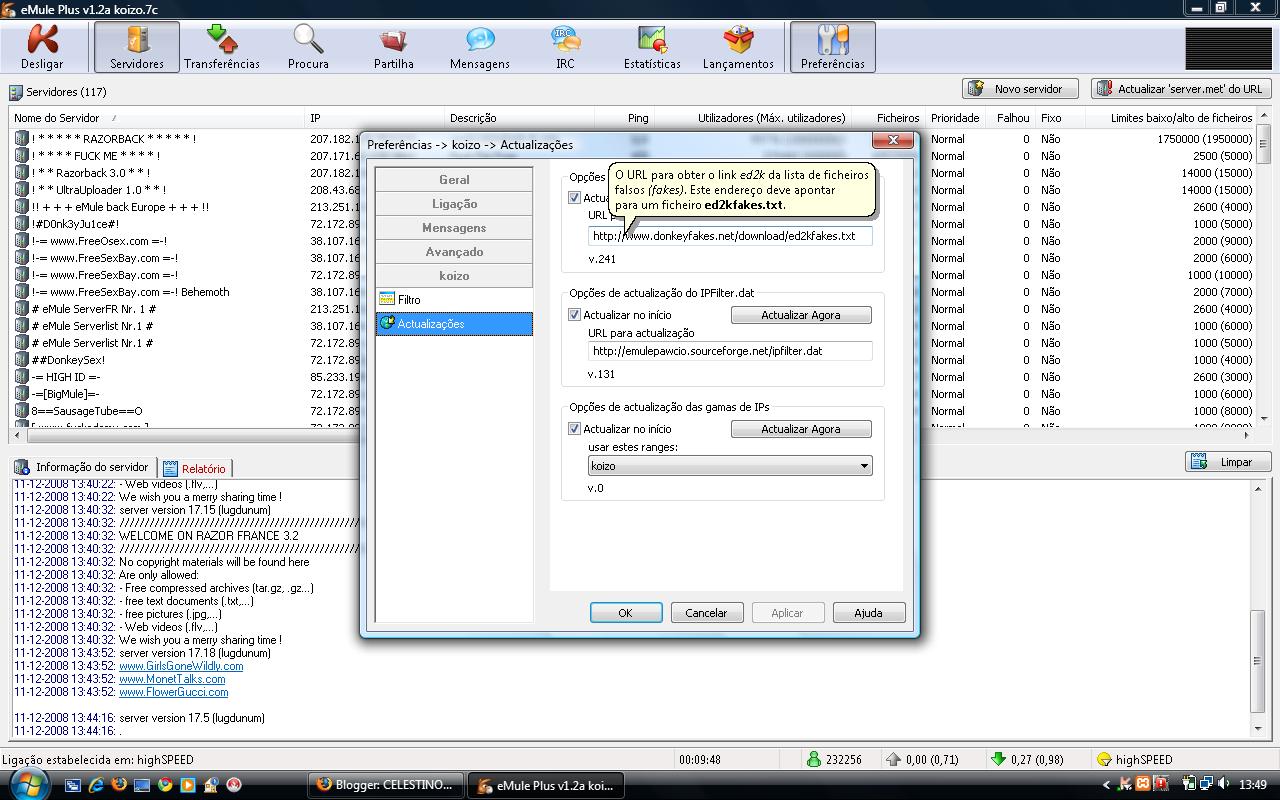Click the Limpar button to clear log

pyautogui.click(x=1227, y=462)
